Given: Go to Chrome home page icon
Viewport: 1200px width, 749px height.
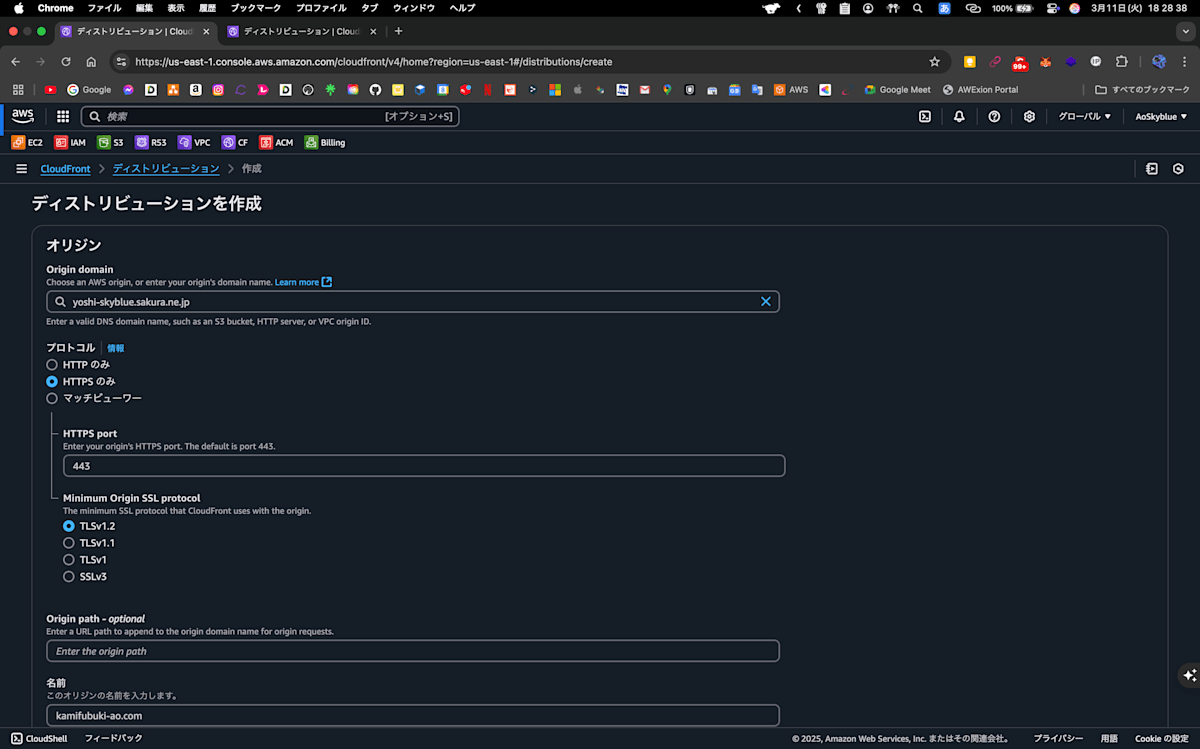Looking at the screenshot, I should coord(91,61).
